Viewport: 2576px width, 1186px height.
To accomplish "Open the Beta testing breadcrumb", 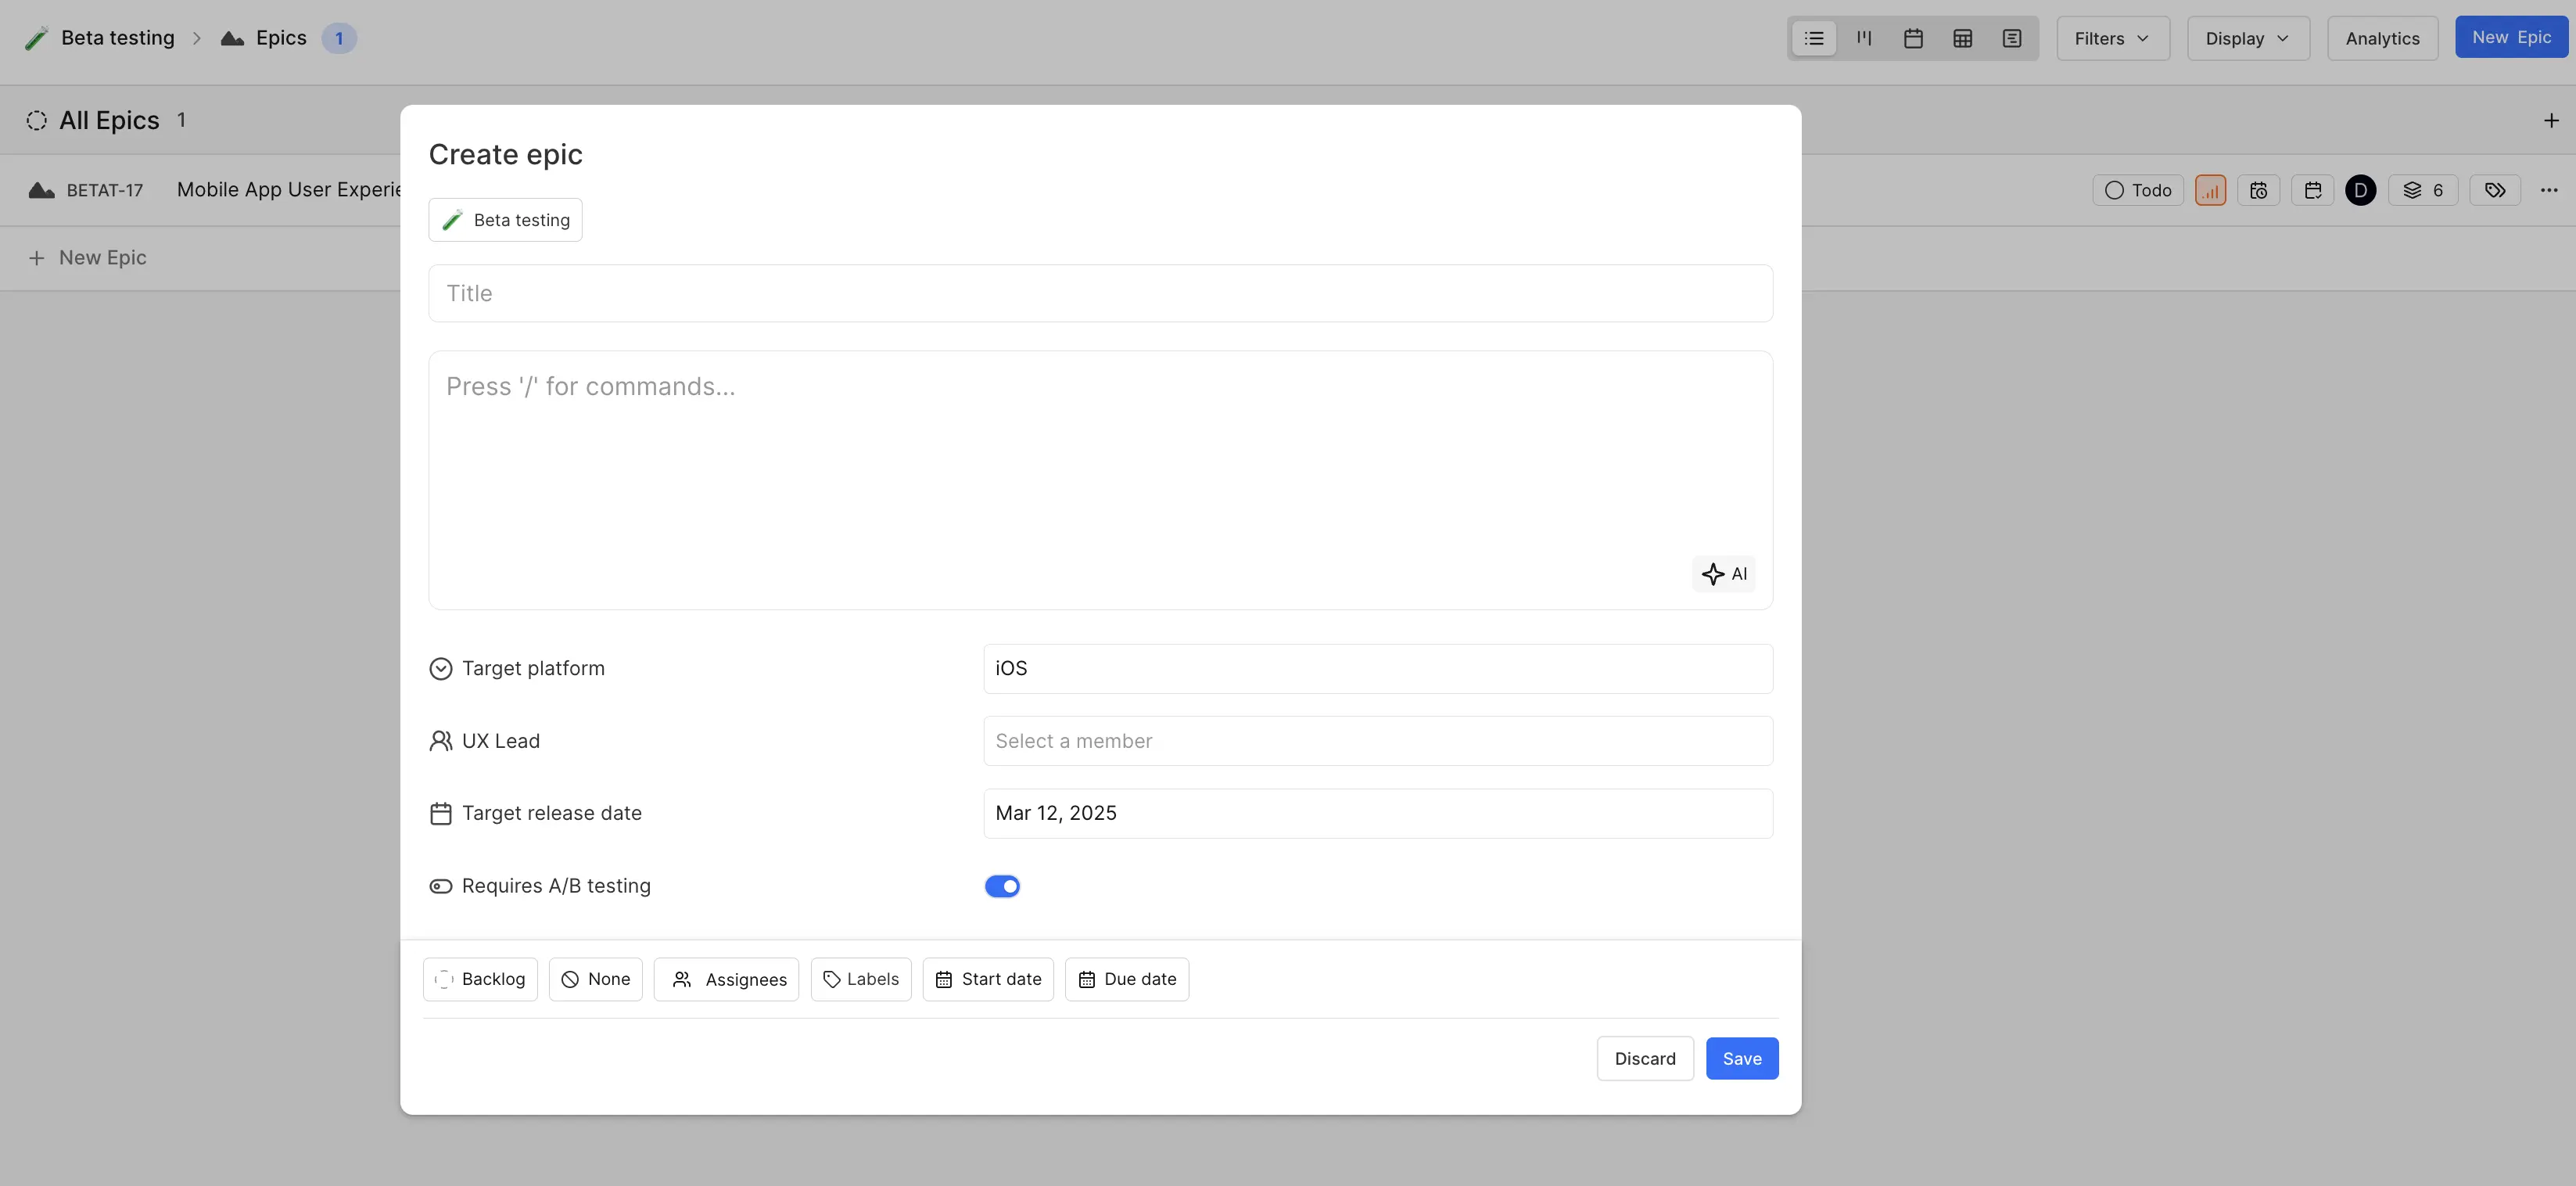I will pos(100,38).
